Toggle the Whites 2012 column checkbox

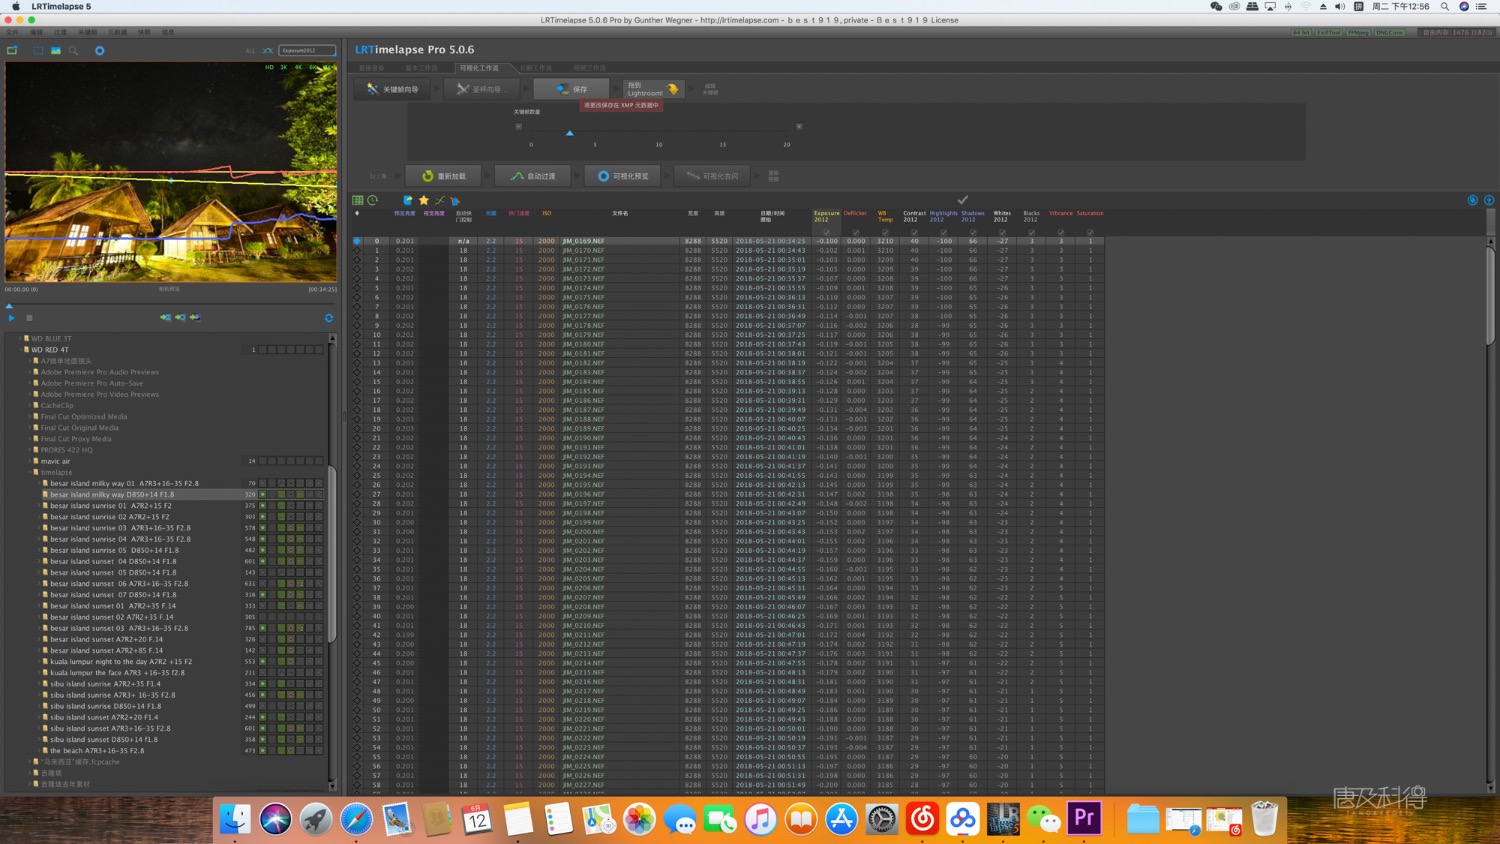[1002, 232]
